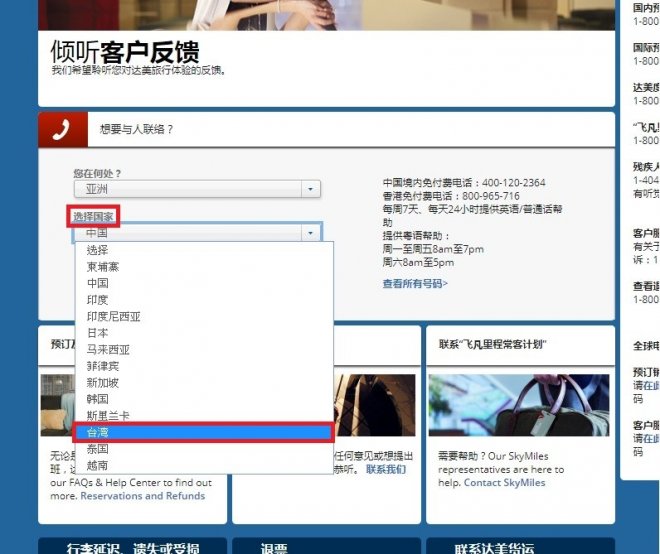Open the Contact SkyMiles link
The image size is (660, 554).
504,483
